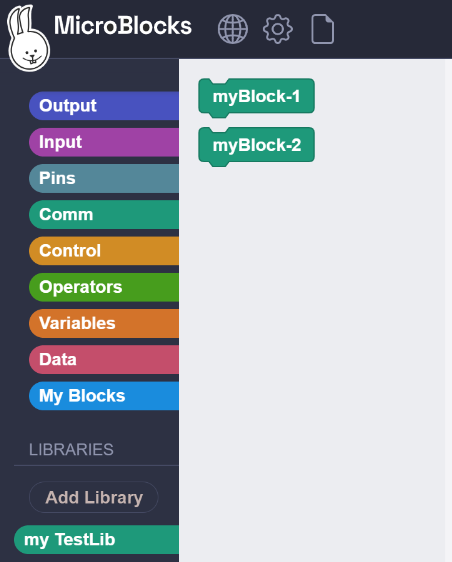
Task: Select the Output category
Action: [x=104, y=106]
